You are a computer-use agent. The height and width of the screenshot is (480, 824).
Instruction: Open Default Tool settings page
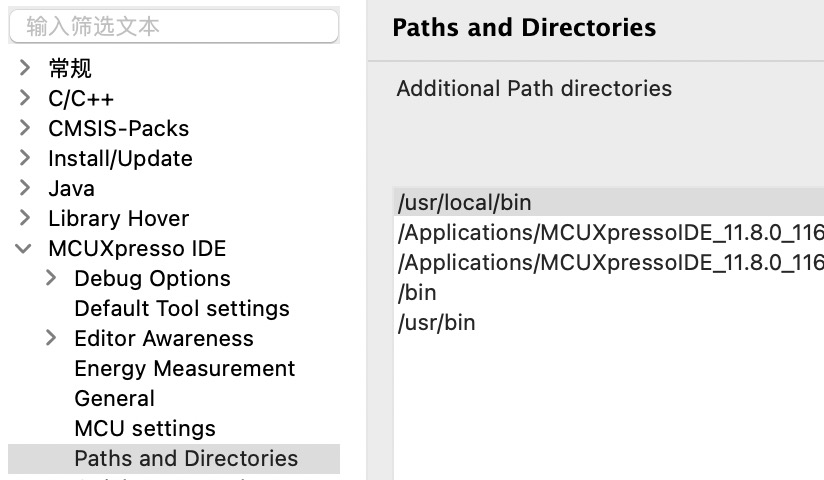point(181,308)
